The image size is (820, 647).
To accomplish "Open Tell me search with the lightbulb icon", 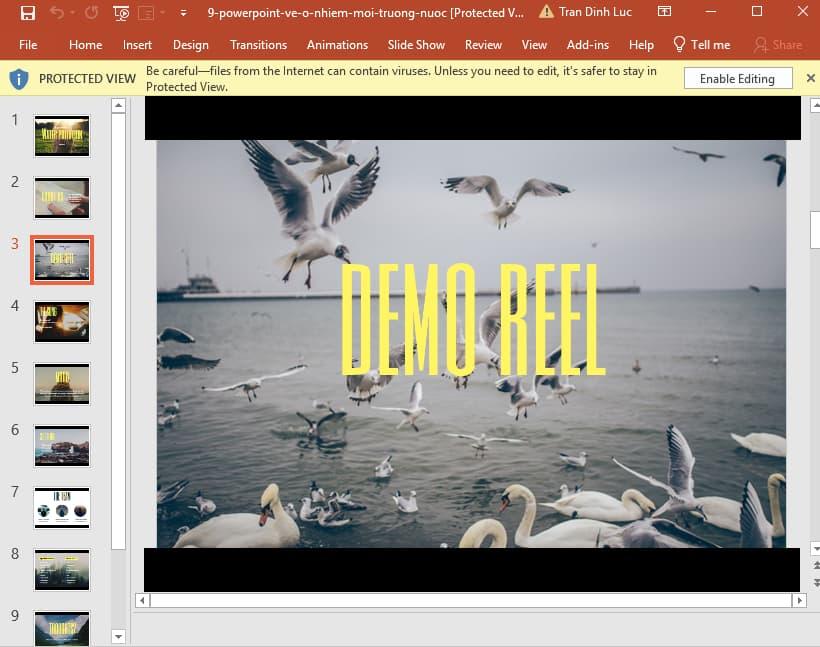I will (682, 44).
